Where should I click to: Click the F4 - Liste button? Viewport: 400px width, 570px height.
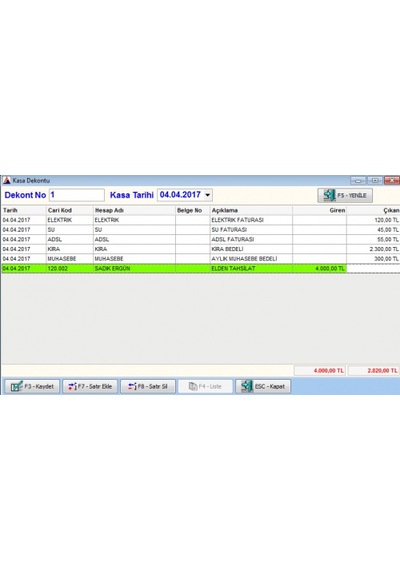point(205,386)
